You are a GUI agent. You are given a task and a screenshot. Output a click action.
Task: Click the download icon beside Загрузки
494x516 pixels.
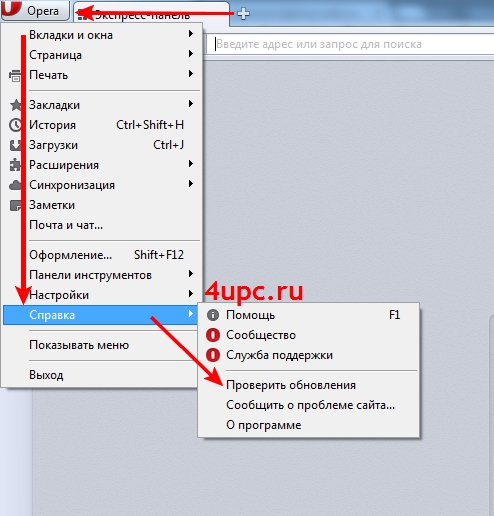(x=15, y=145)
